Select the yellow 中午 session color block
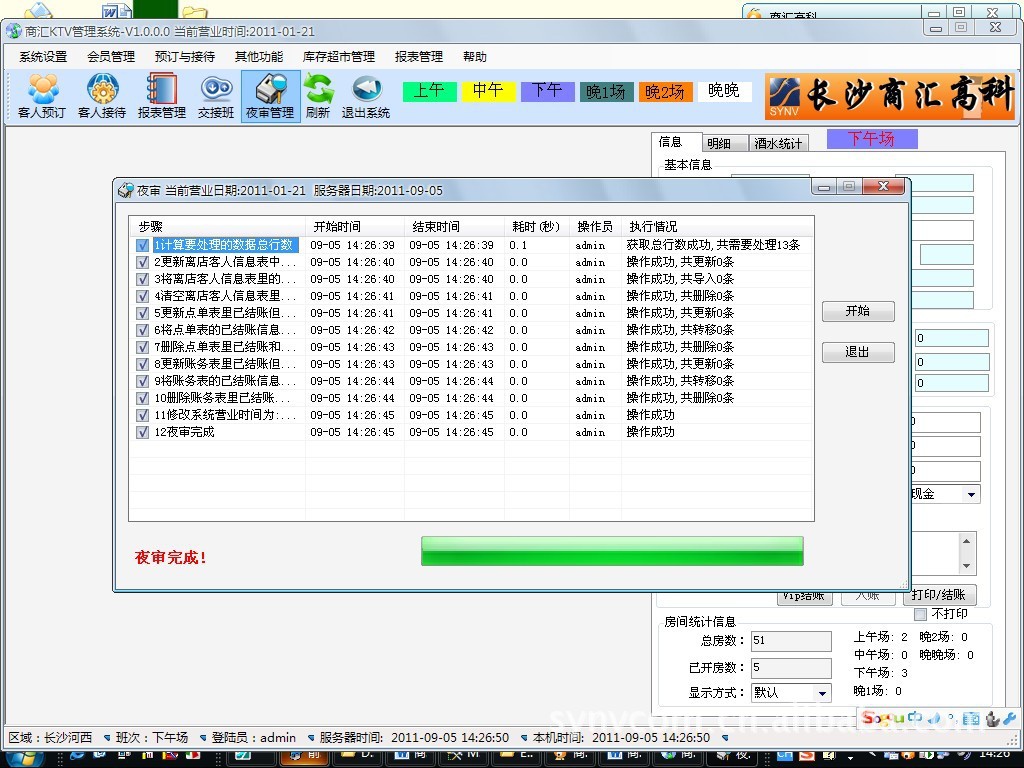Screen dimensions: 1024x768 [x=488, y=91]
